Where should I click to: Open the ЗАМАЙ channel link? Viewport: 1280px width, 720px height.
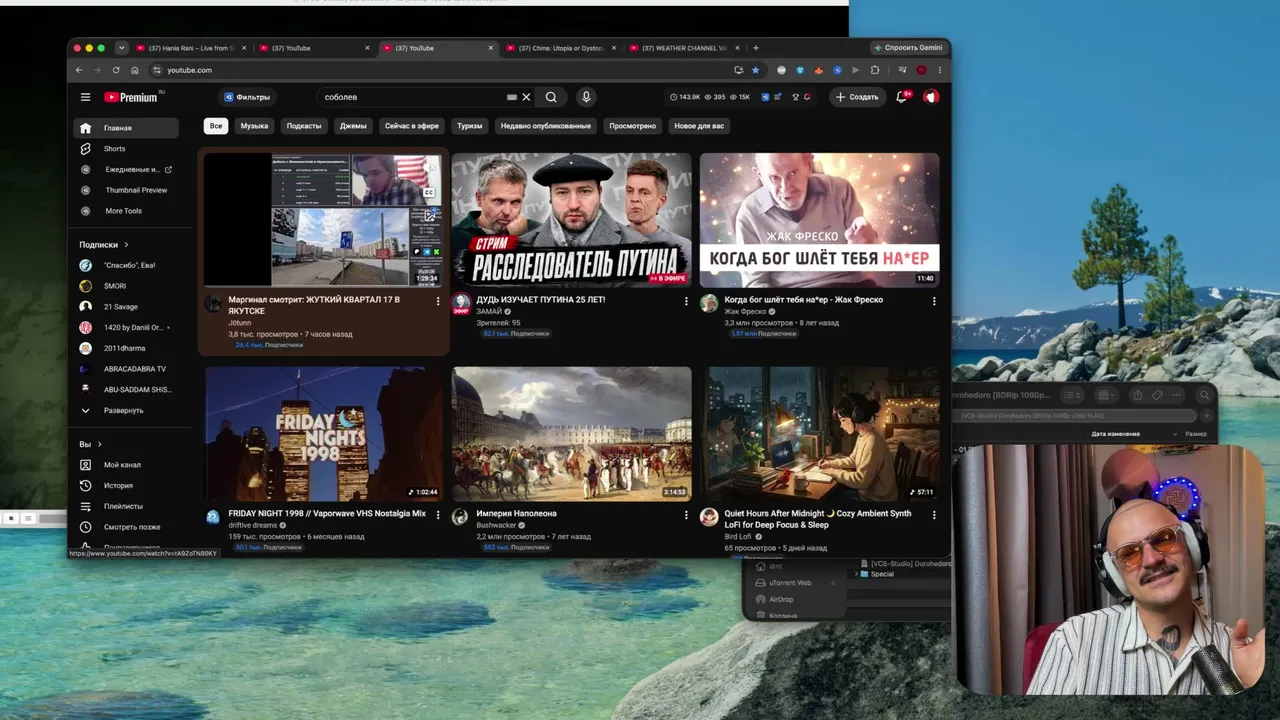tap(489, 312)
